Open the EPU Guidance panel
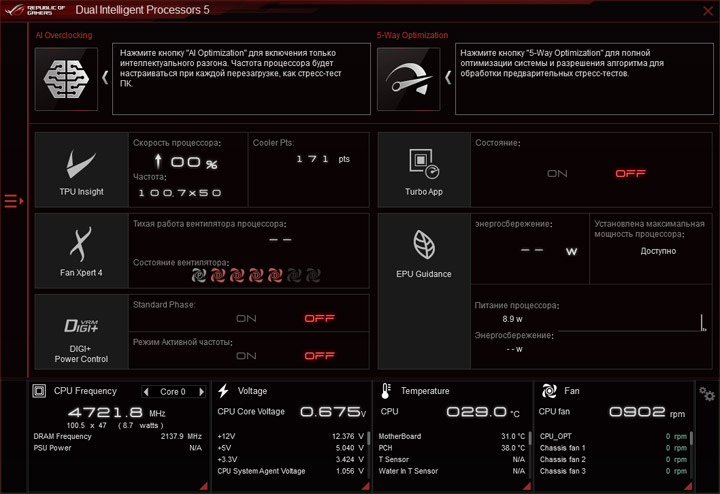 (x=424, y=291)
